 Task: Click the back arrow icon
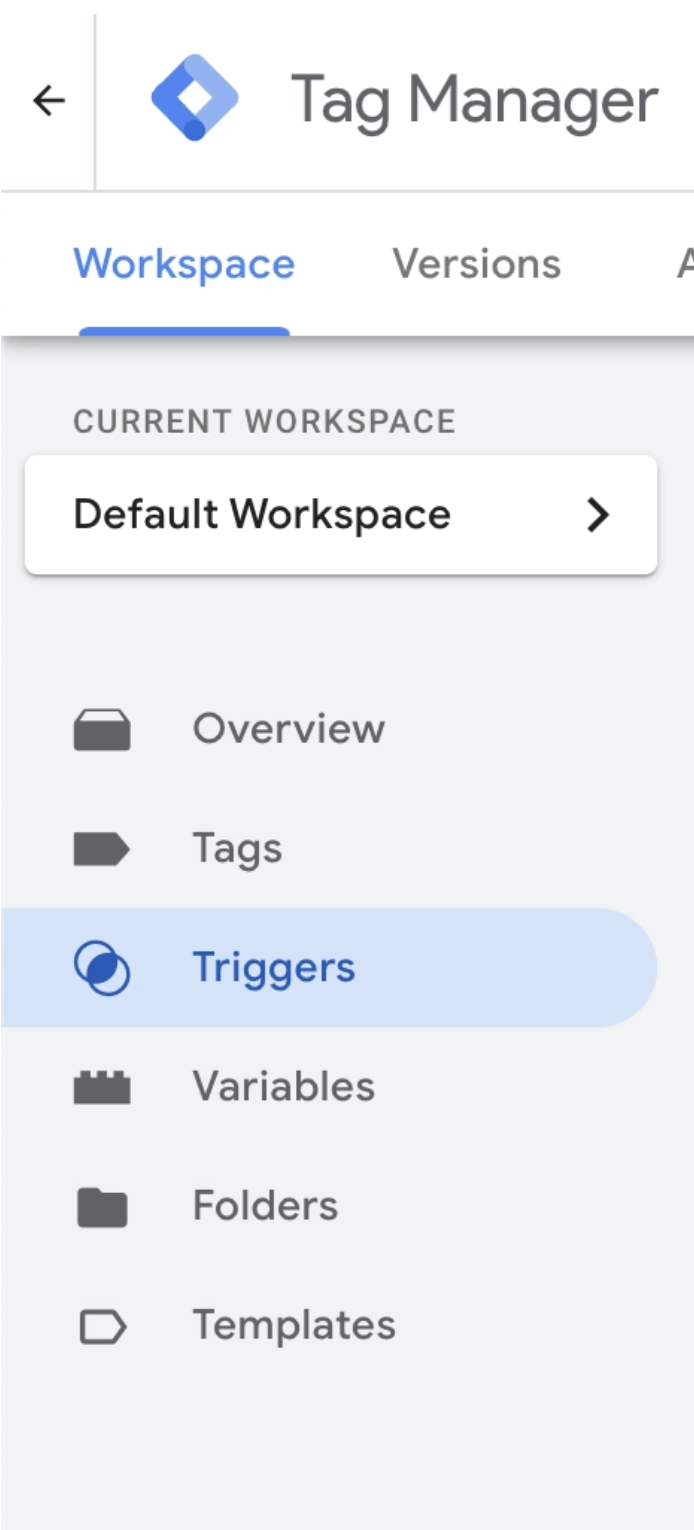48,100
